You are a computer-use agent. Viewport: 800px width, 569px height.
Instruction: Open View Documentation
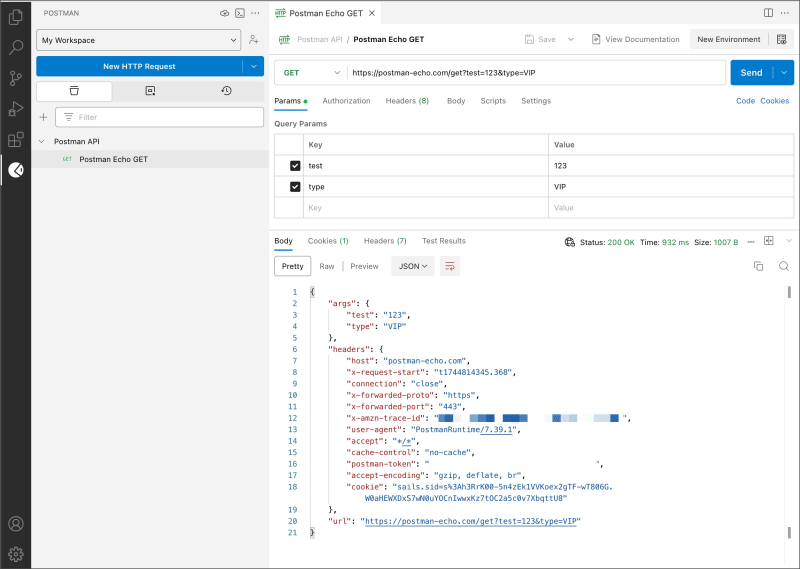tap(635, 39)
